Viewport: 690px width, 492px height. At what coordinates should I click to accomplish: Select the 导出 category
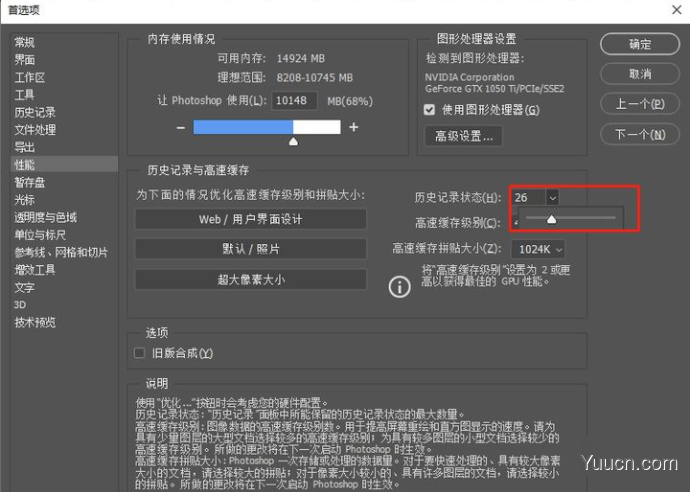[x=24, y=147]
